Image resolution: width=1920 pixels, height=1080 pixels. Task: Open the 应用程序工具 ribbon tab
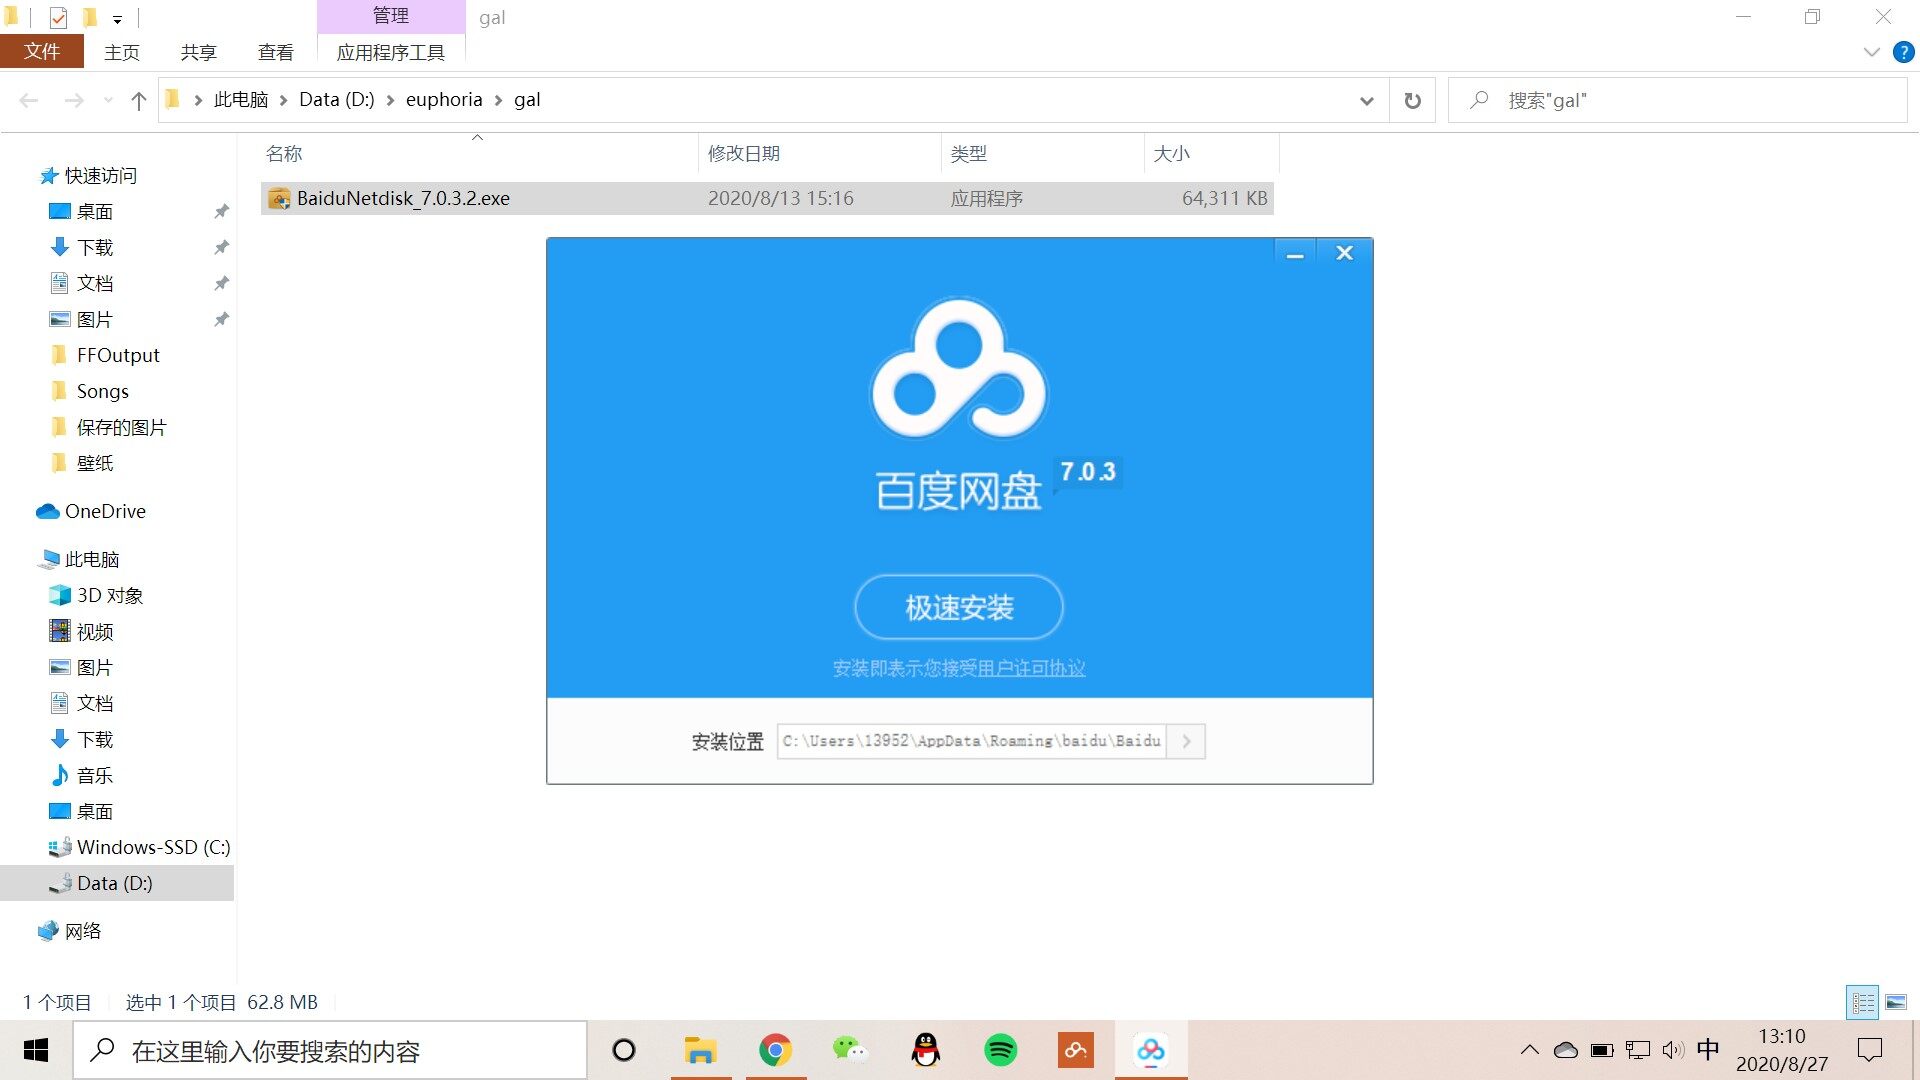pos(390,52)
